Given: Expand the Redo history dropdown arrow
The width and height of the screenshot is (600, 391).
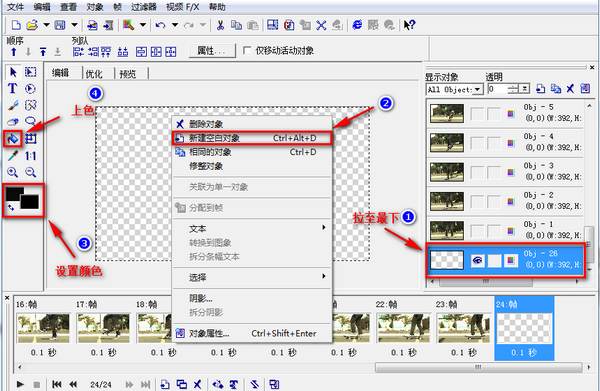Looking at the screenshot, I should coord(203,25).
